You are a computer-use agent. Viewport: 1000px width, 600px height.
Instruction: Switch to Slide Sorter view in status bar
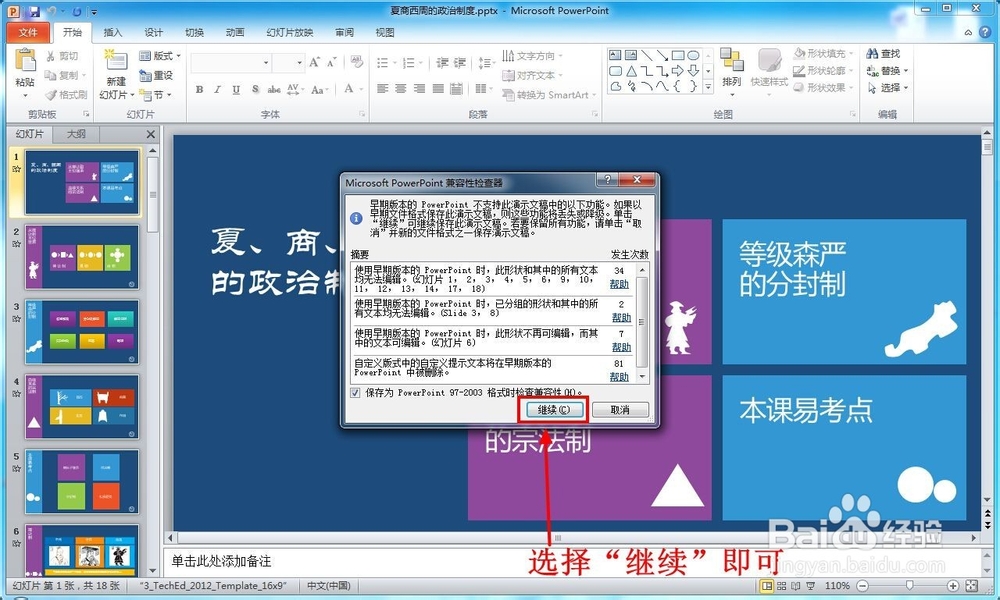point(781,586)
